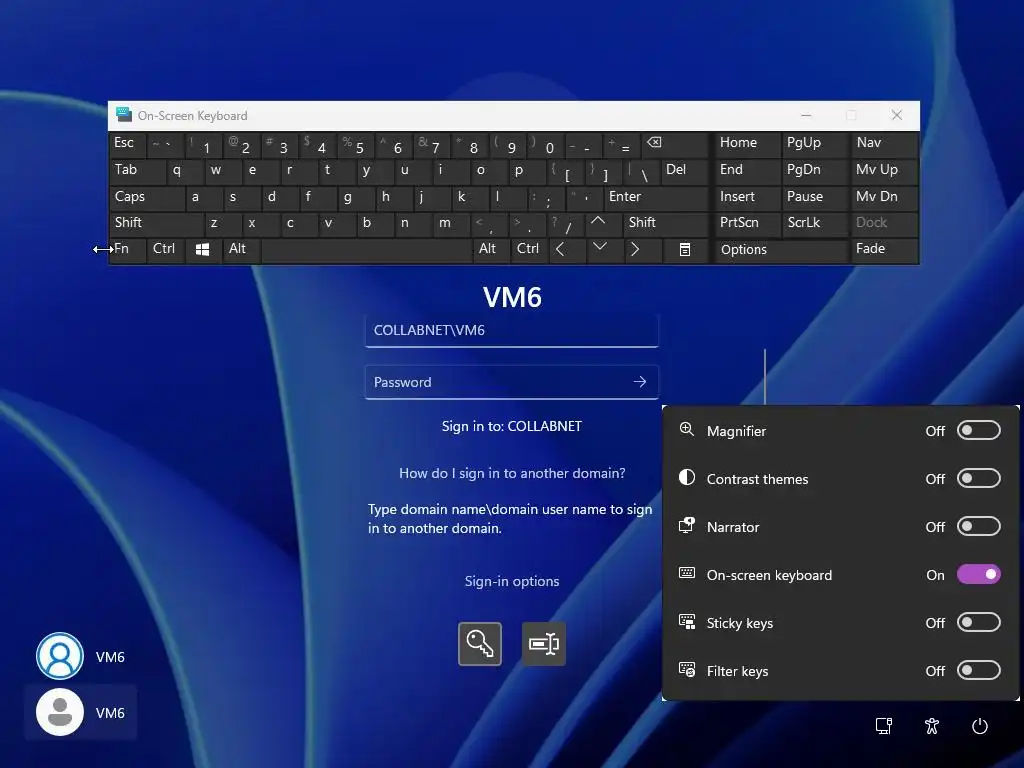Screen dimensions: 1024x768
Task: Click How do I sign in to another domain
Action: [x=512, y=473]
